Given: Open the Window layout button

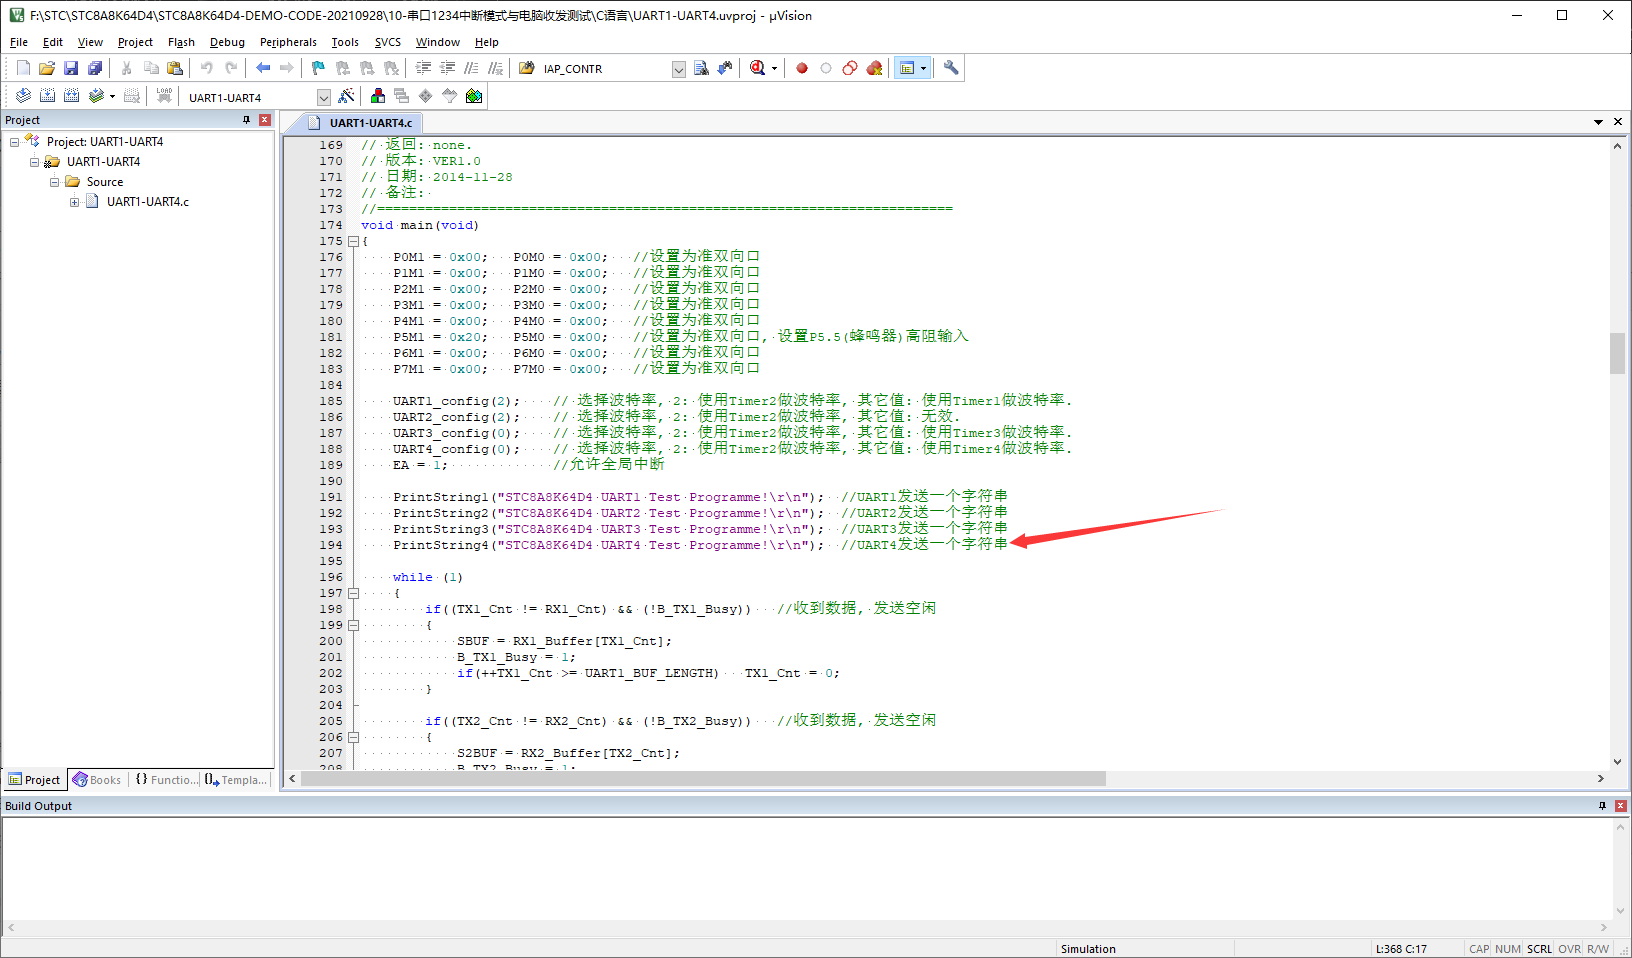Looking at the screenshot, I should click(907, 68).
